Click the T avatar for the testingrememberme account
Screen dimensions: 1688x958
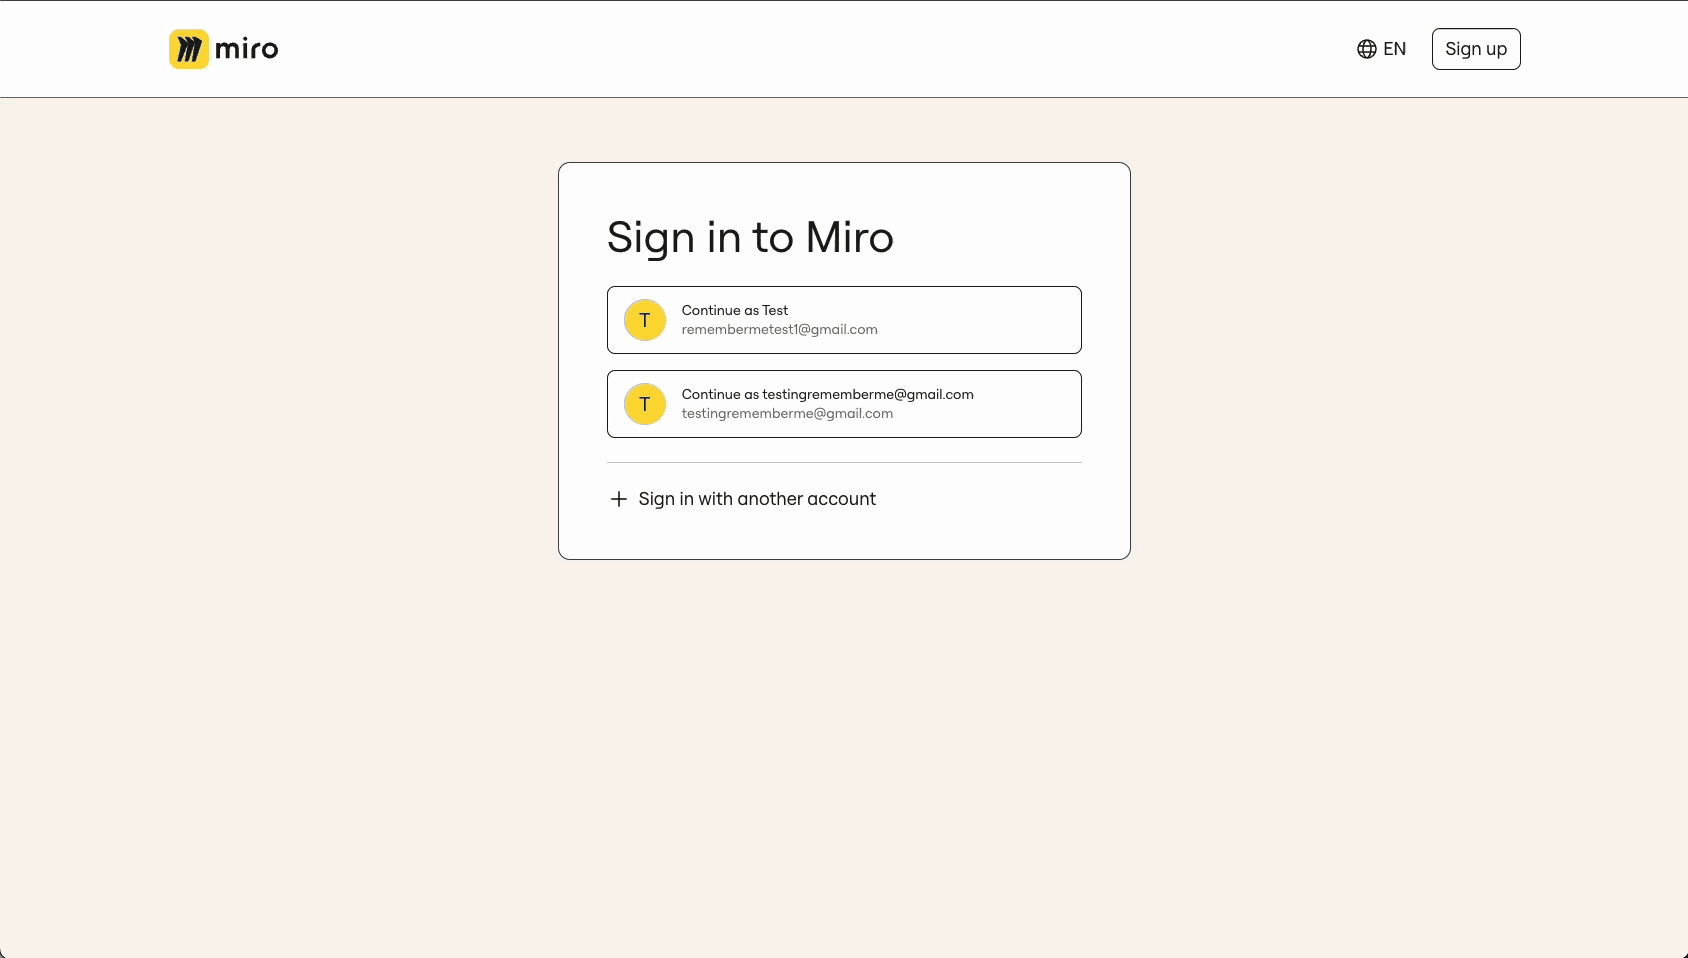click(x=645, y=404)
